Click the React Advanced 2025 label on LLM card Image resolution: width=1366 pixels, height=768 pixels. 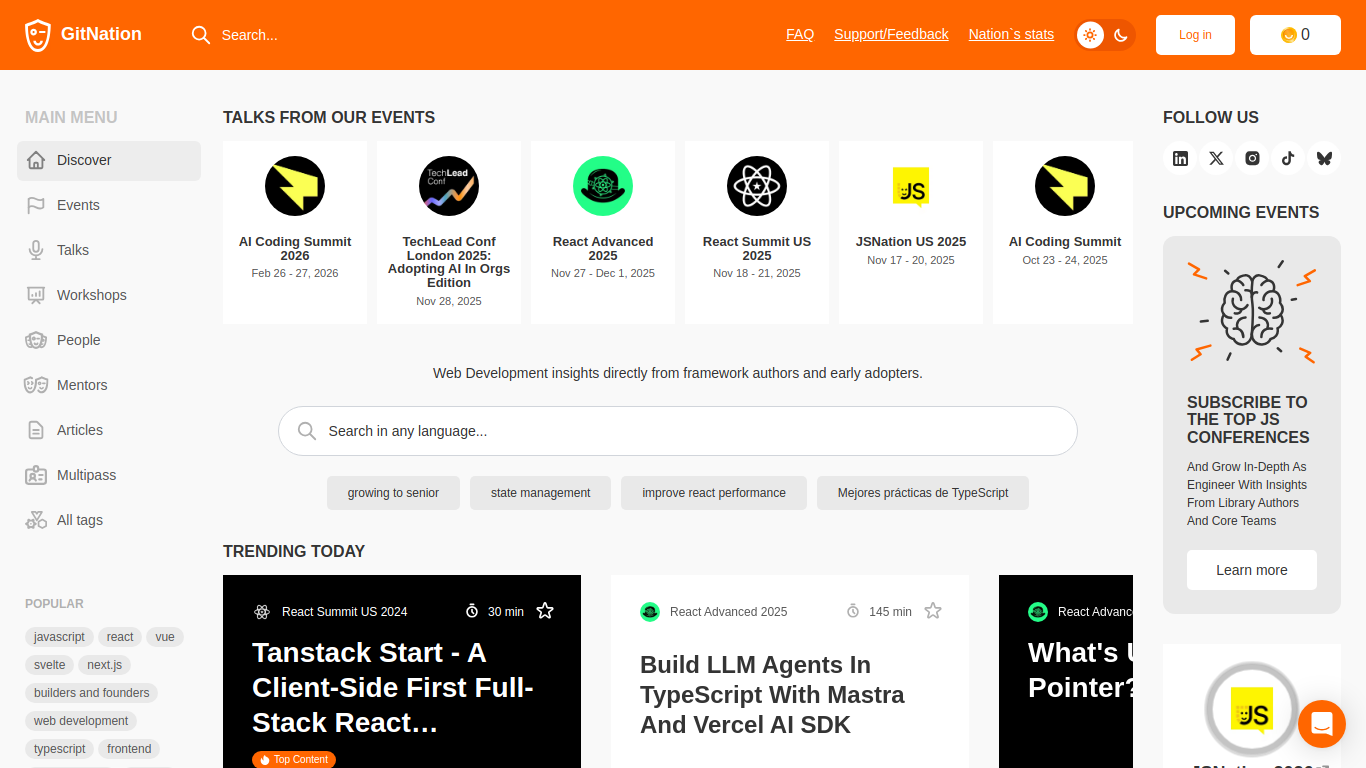pos(728,612)
